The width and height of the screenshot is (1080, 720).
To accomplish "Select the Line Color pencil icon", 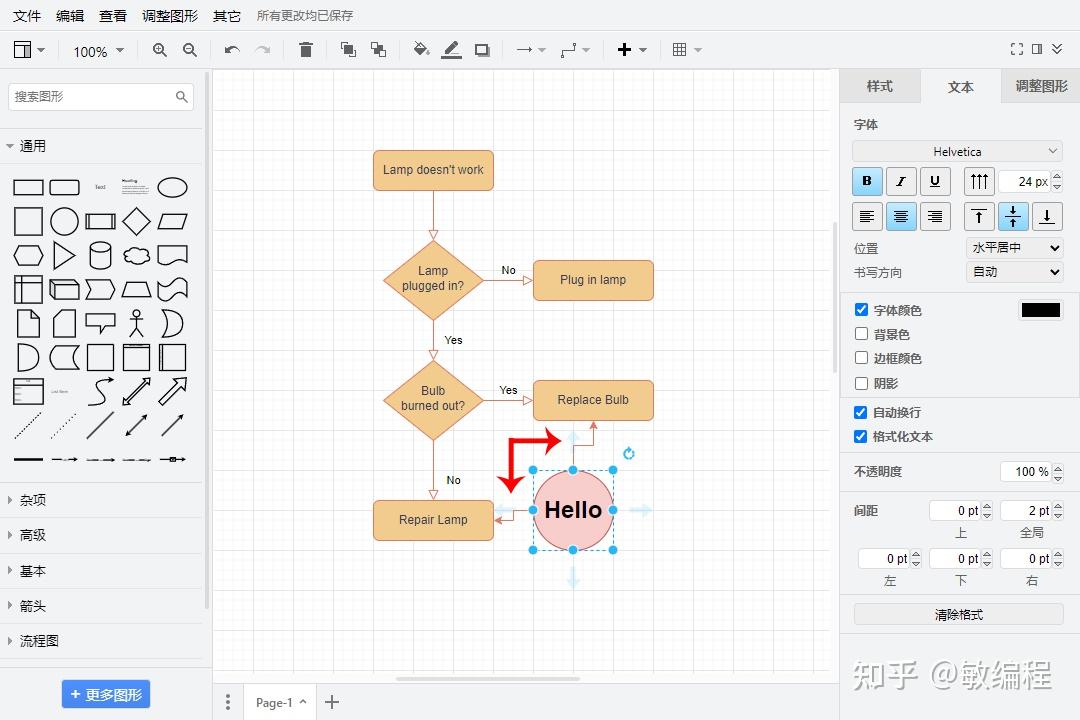I will (x=451, y=49).
